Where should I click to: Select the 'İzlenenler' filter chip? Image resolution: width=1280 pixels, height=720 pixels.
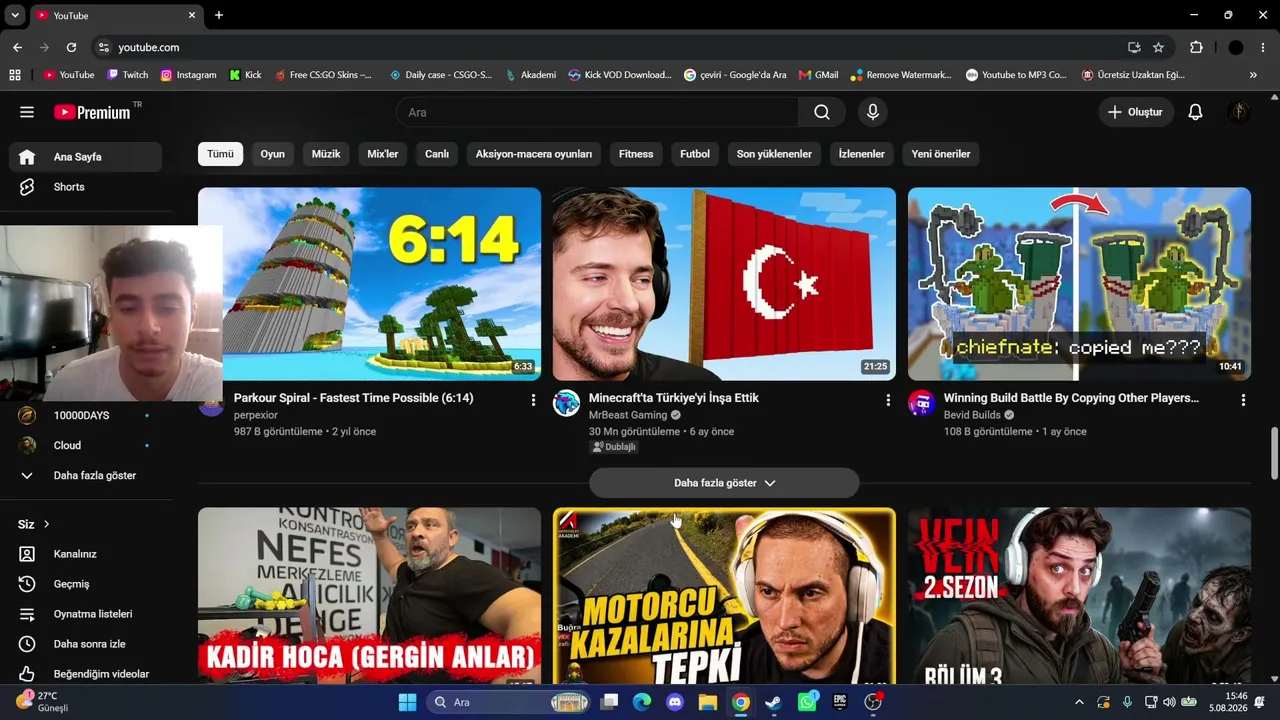click(x=861, y=154)
